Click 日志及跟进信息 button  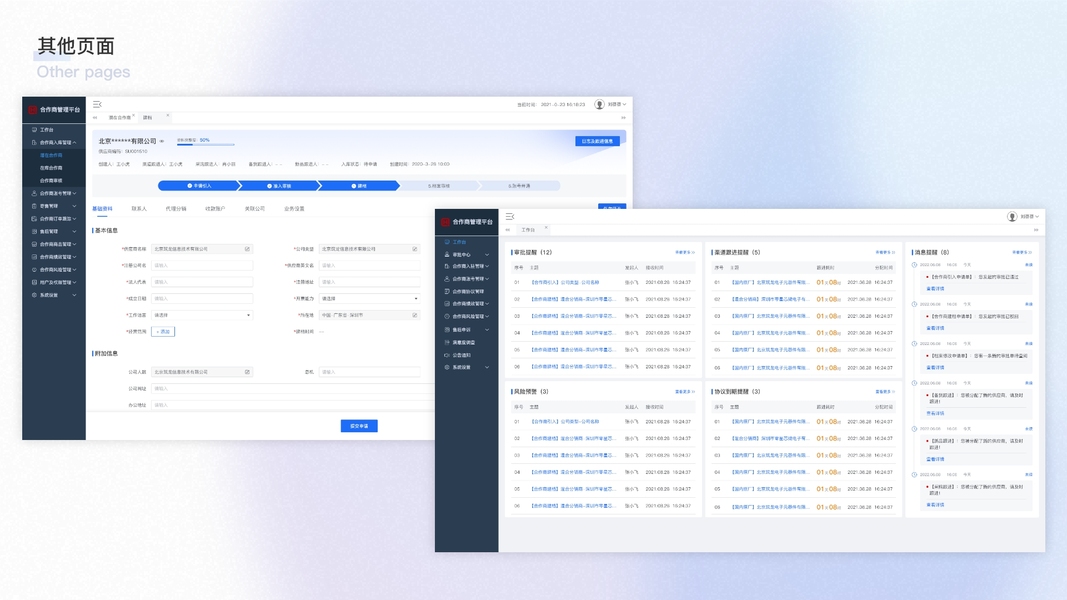click(x=597, y=141)
